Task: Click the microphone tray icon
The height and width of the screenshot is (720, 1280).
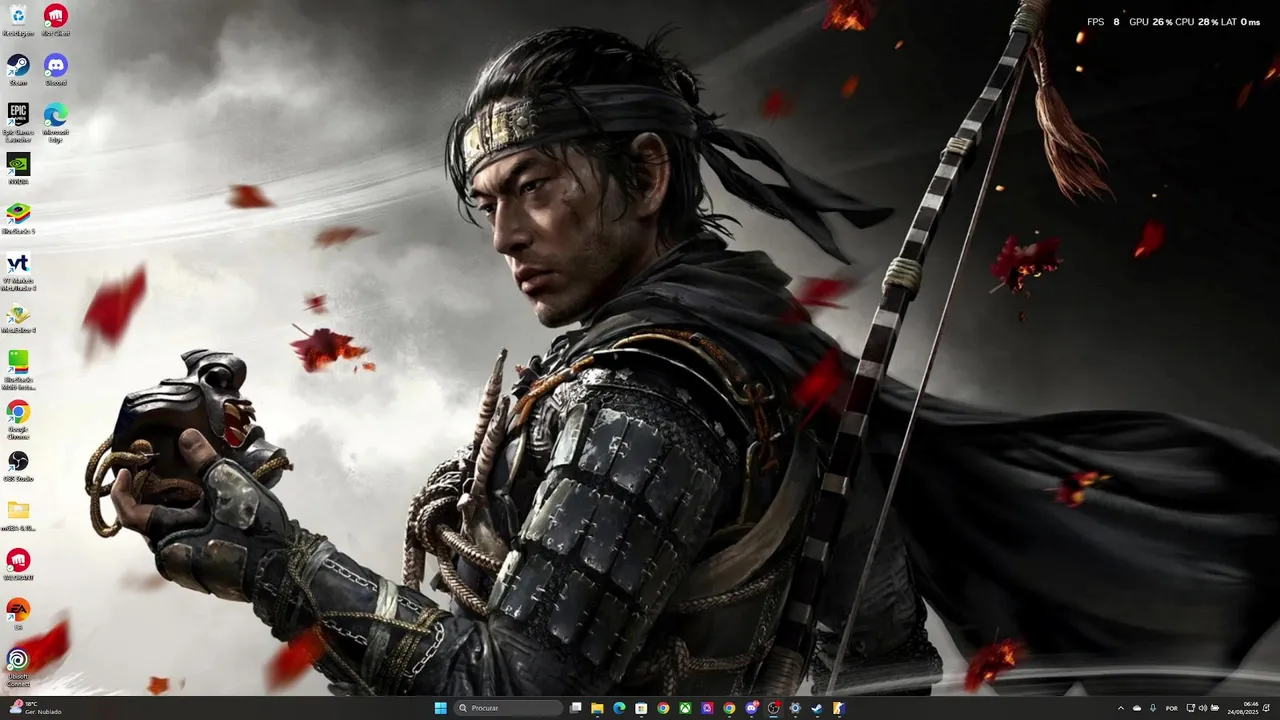Action: pos(1153,708)
